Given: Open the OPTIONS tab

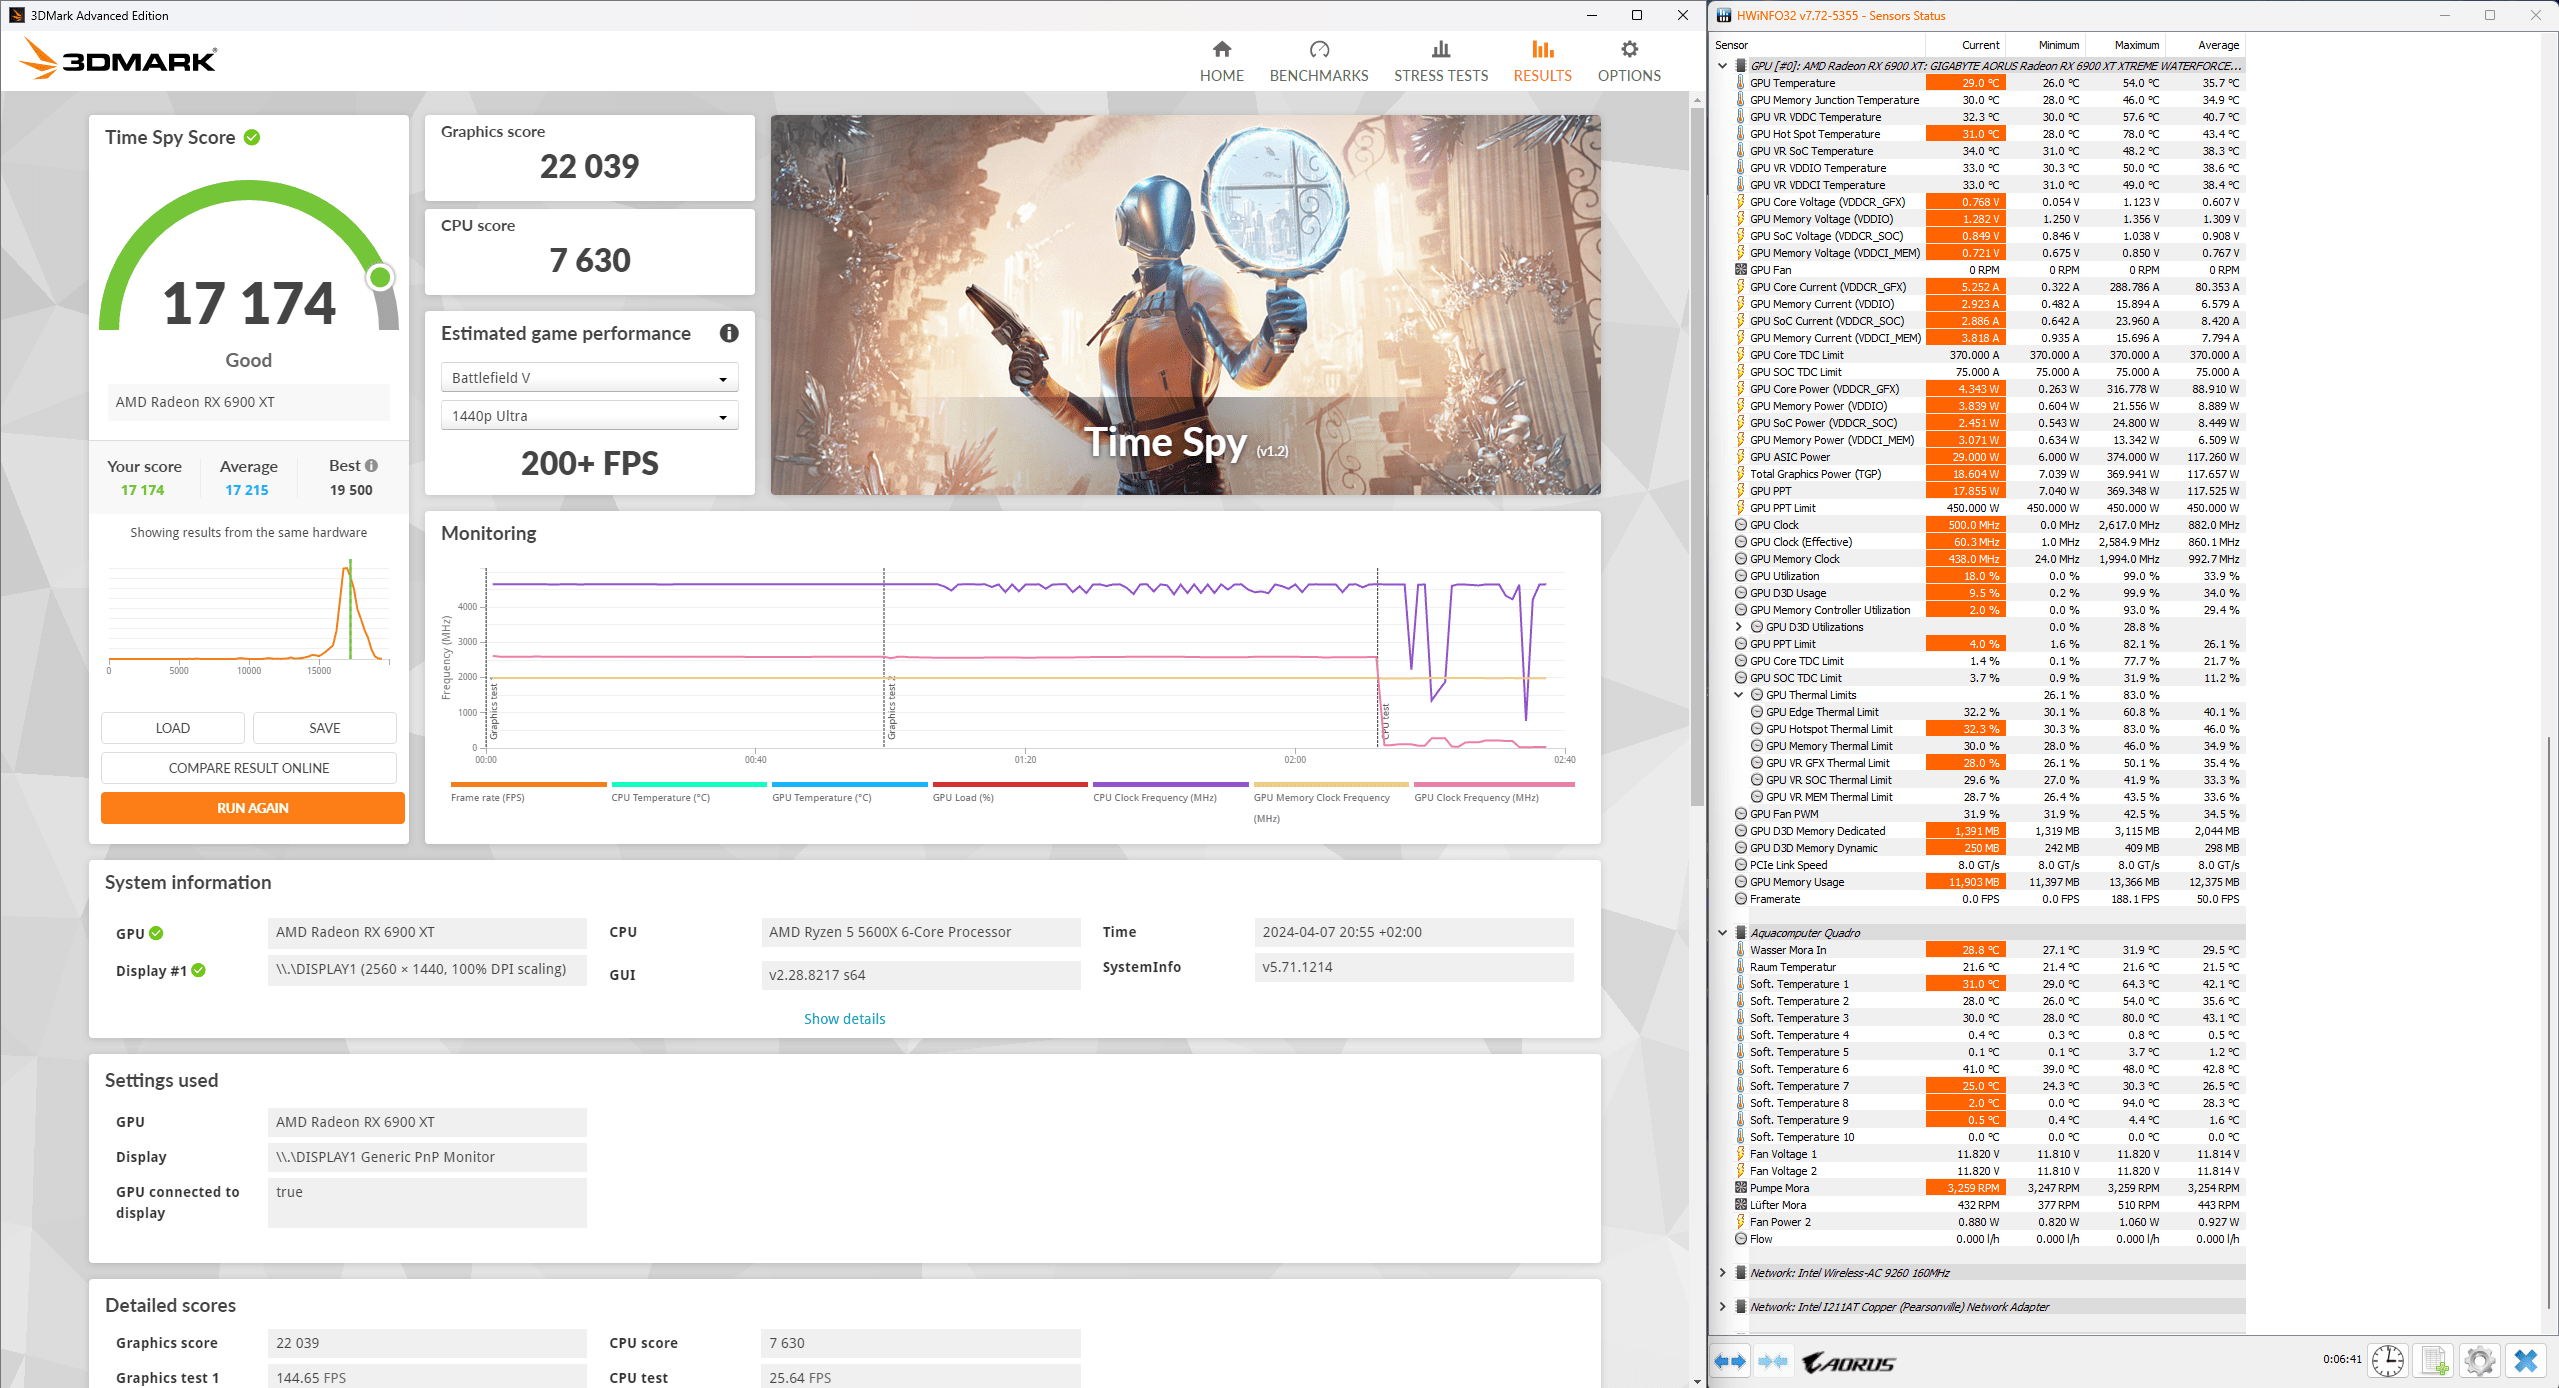Looking at the screenshot, I should [1628, 62].
